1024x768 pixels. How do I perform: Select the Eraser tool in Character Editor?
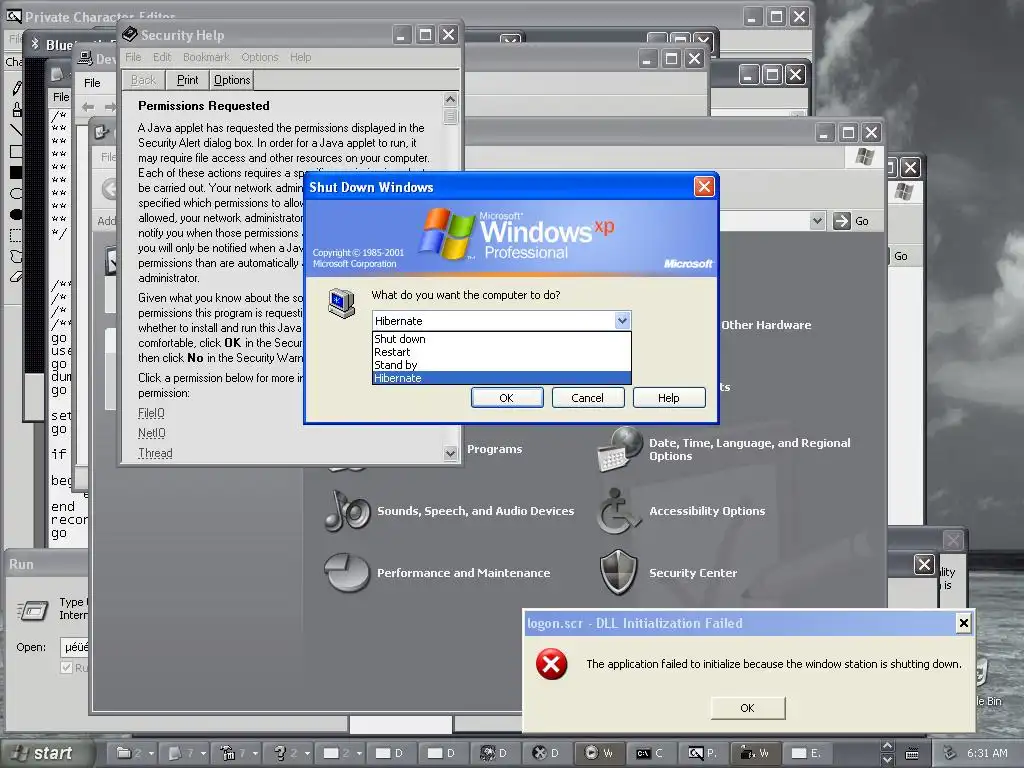click(x=16, y=277)
